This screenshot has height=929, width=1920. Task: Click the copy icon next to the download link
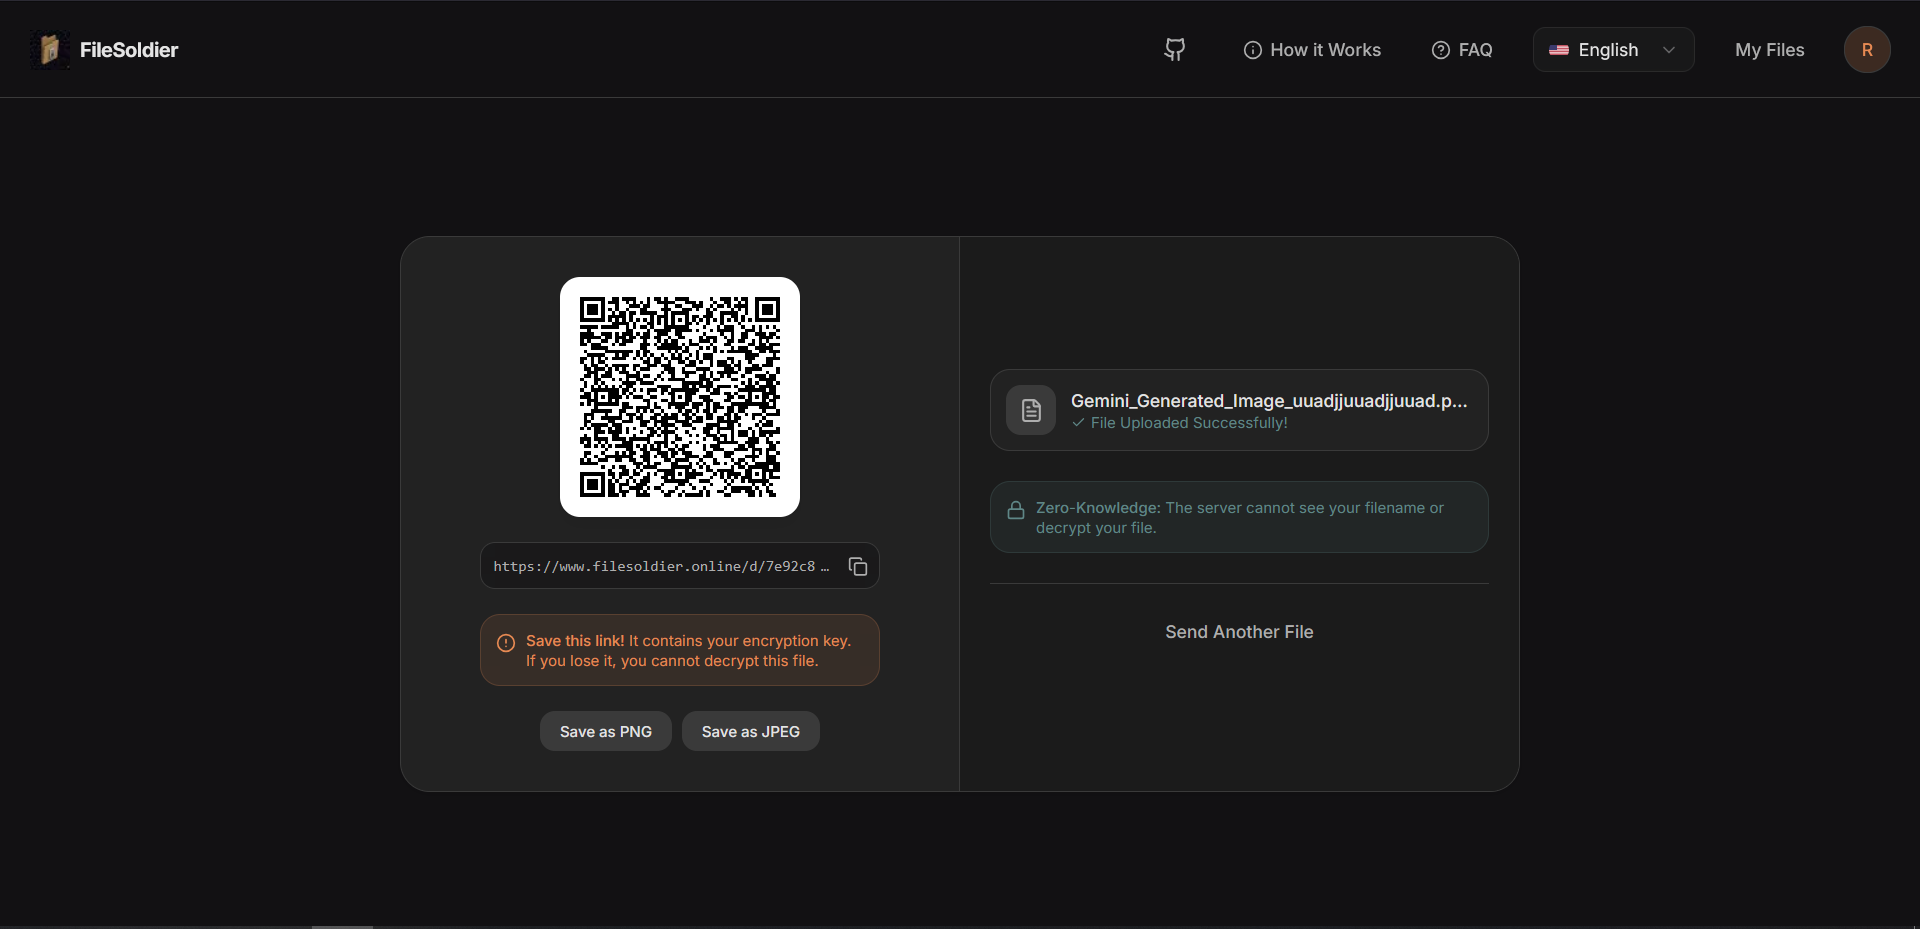coord(857,566)
